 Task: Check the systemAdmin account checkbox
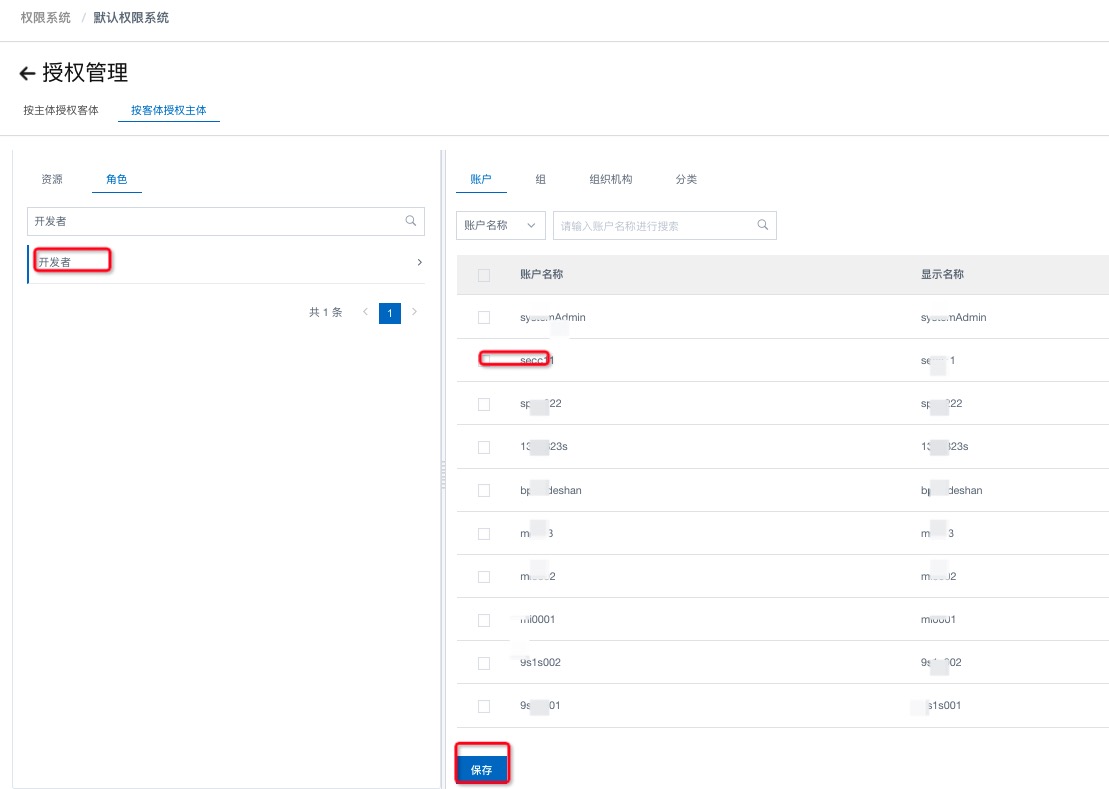tap(484, 318)
